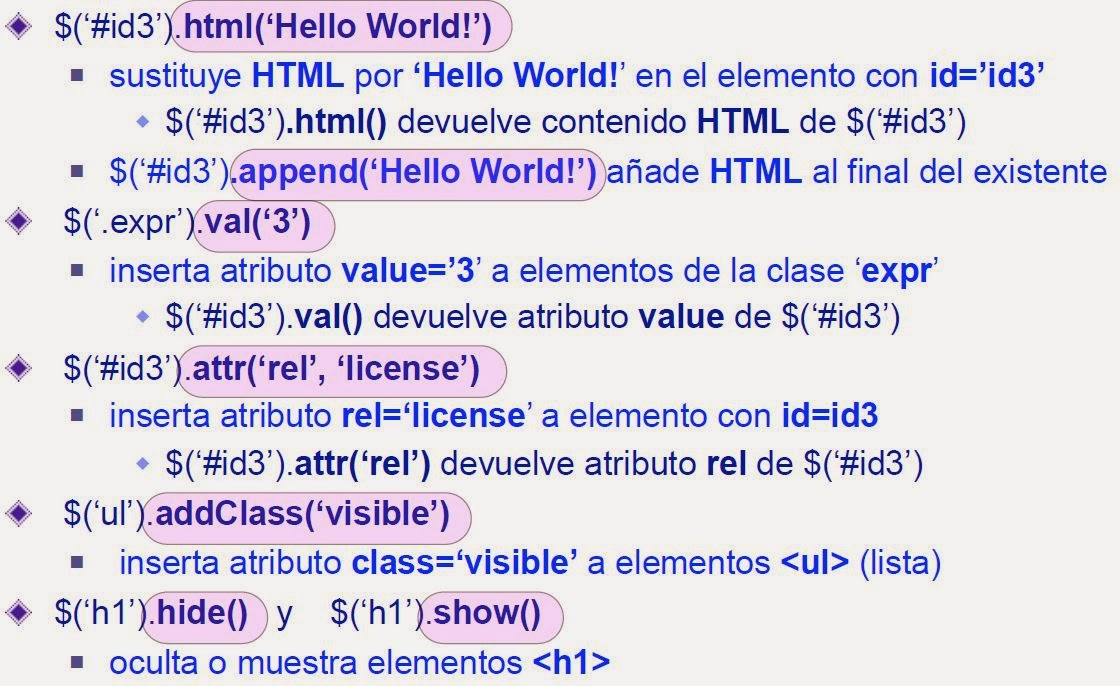
Task: Select the highlighted val('3') oval
Action: pyautogui.click(x=265, y=225)
